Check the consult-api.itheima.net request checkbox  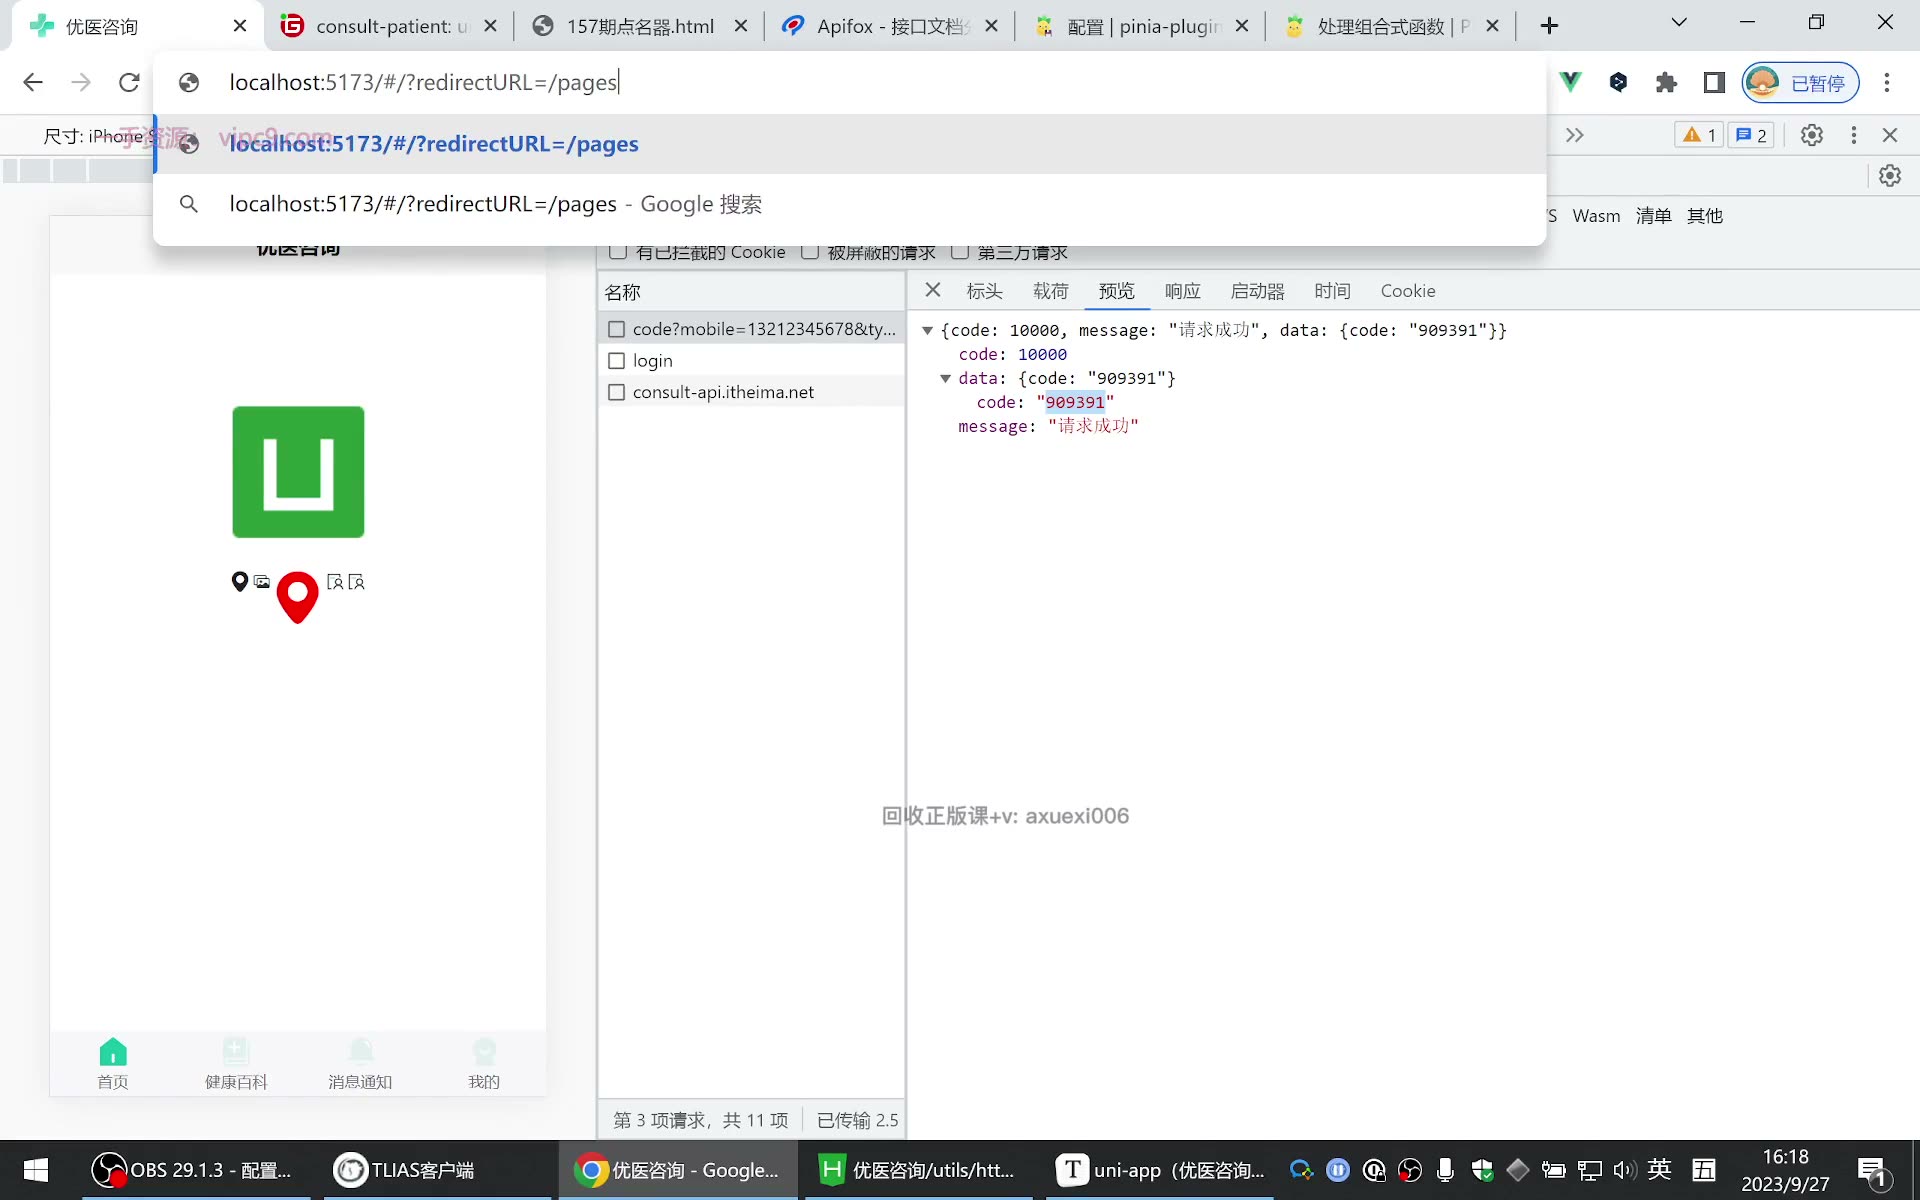pyautogui.click(x=617, y=393)
